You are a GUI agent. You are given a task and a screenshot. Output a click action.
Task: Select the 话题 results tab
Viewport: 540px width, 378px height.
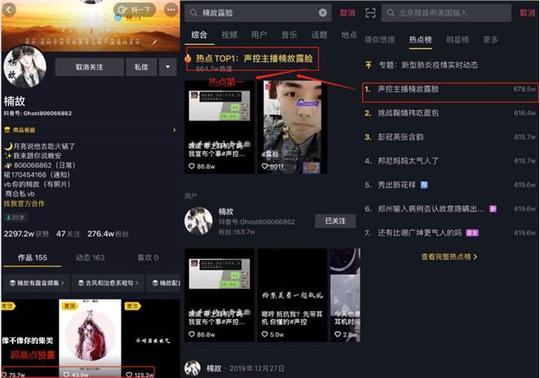[319, 35]
